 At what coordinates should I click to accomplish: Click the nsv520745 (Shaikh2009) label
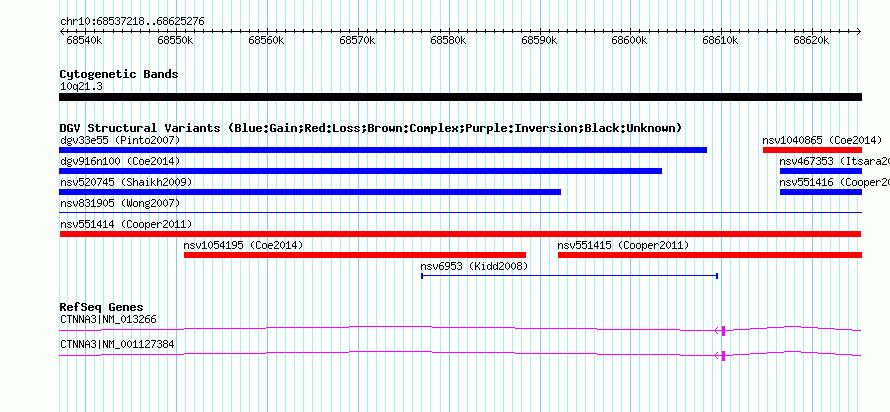(126, 182)
